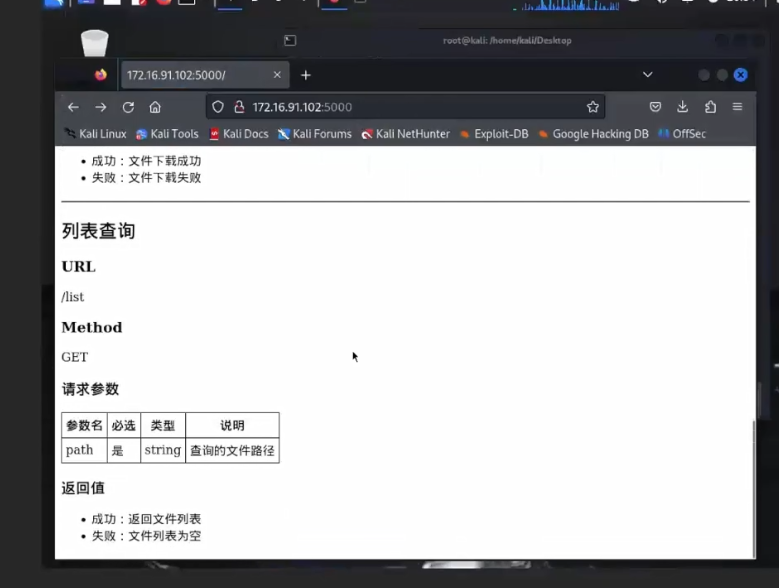
Task: Open the Kali NetHunter bookmark
Action: [x=405, y=134]
